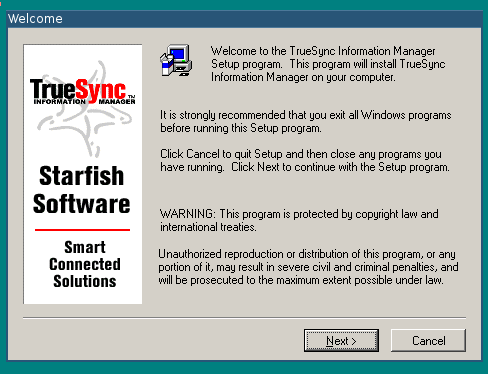Click the Welcome to TrueSync paragraph

328,64
